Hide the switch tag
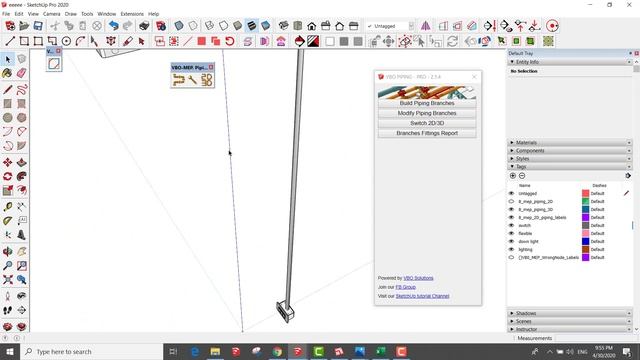This screenshot has height=360, width=640. pyautogui.click(x=511, y=225)
